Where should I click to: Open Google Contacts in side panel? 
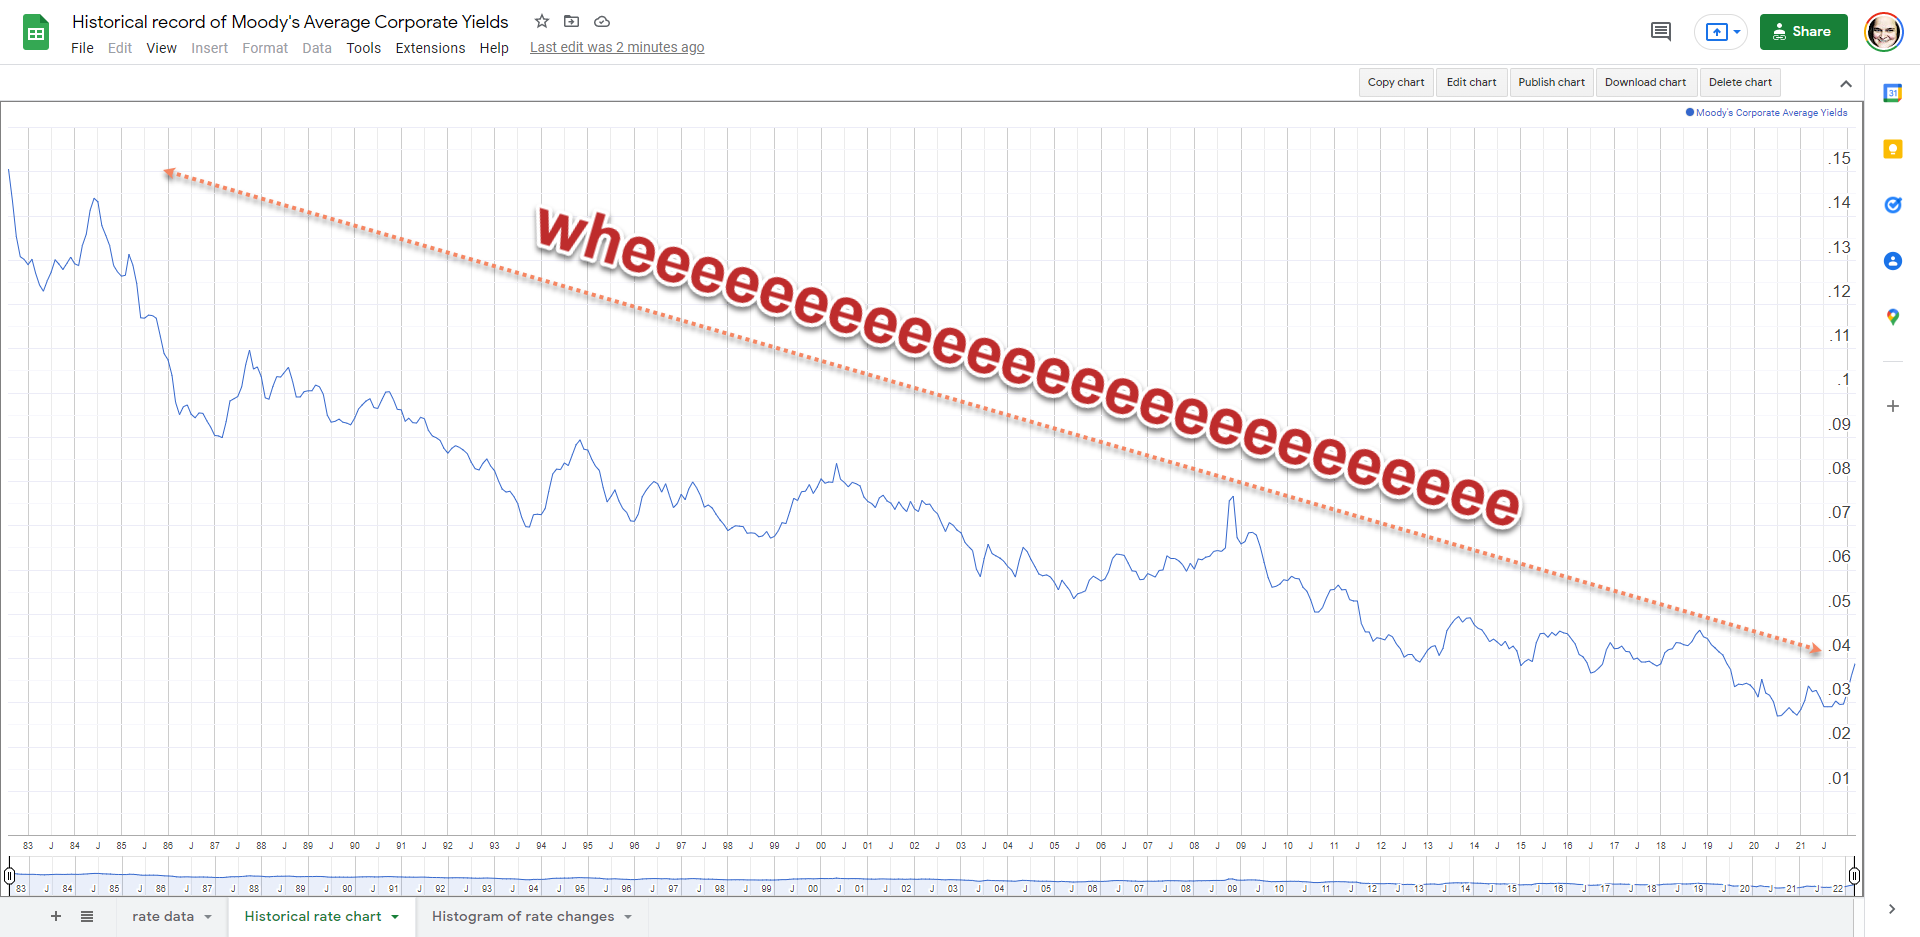coord(1892,261)
